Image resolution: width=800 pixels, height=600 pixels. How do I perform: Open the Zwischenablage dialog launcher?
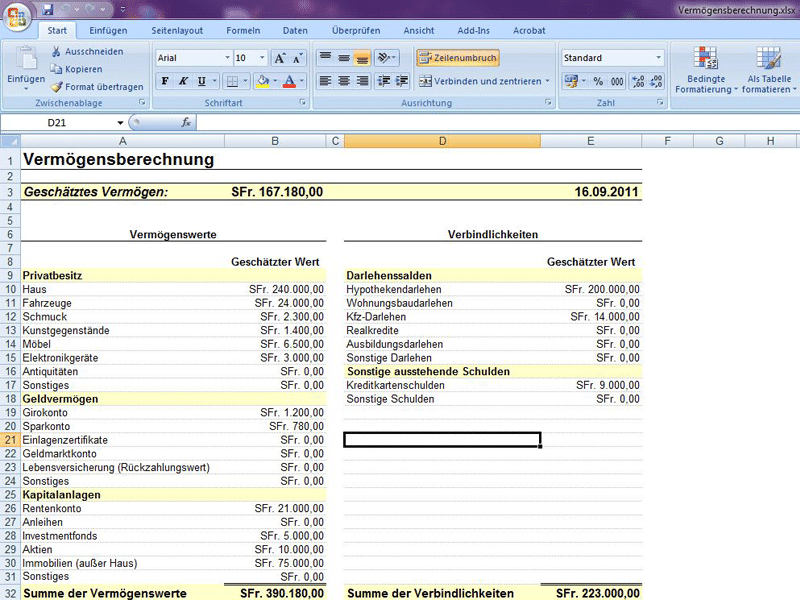pyautogui.click(x=142, y=103)
